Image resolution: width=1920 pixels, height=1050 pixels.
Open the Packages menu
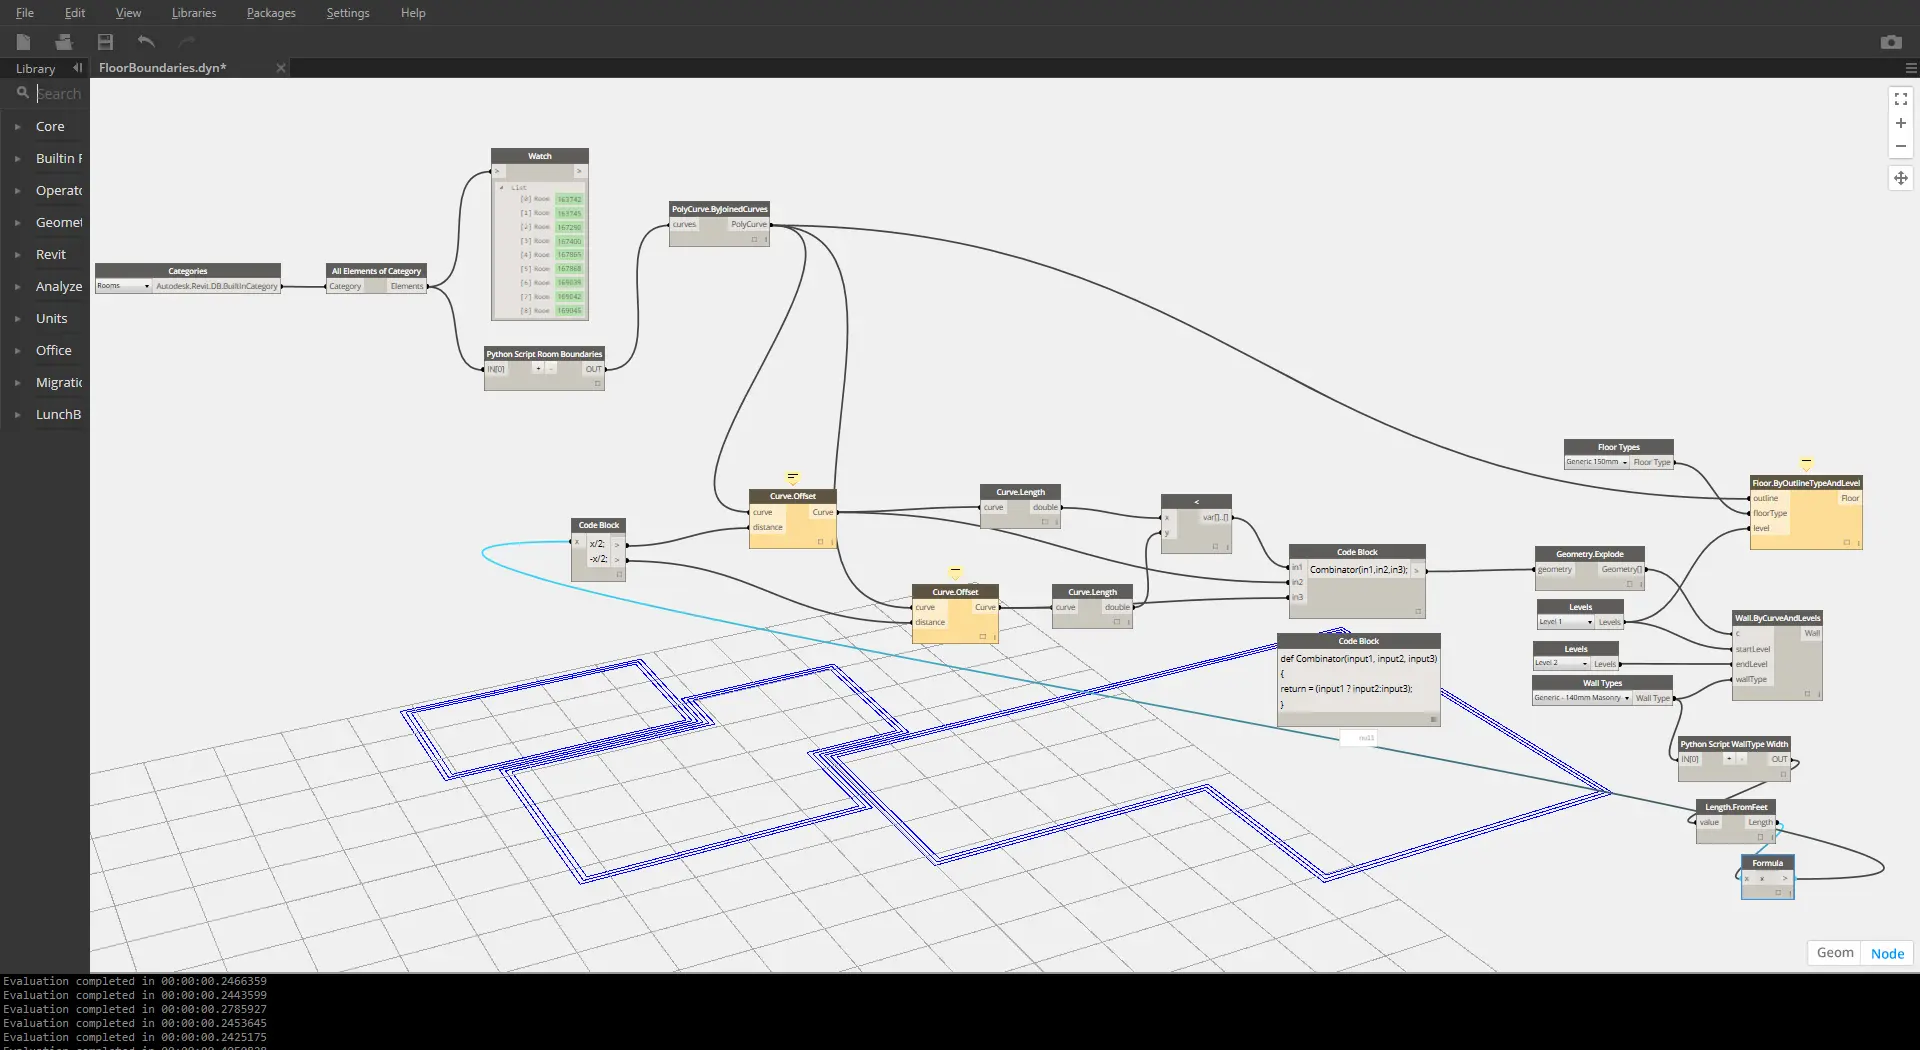click(x=270, y=13)
